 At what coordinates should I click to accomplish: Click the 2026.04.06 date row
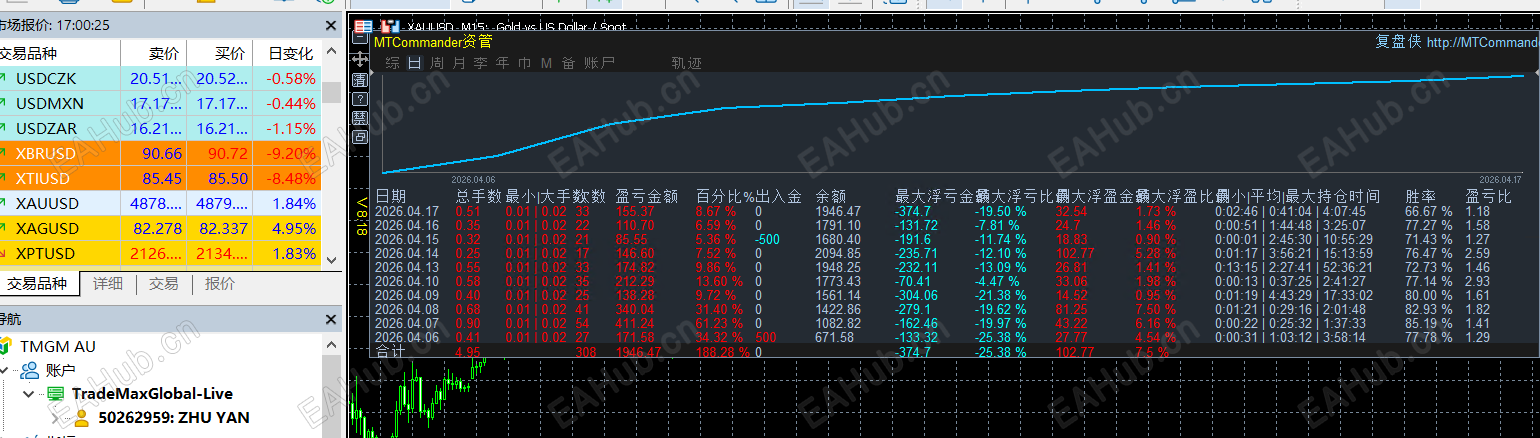coord(407,338)
